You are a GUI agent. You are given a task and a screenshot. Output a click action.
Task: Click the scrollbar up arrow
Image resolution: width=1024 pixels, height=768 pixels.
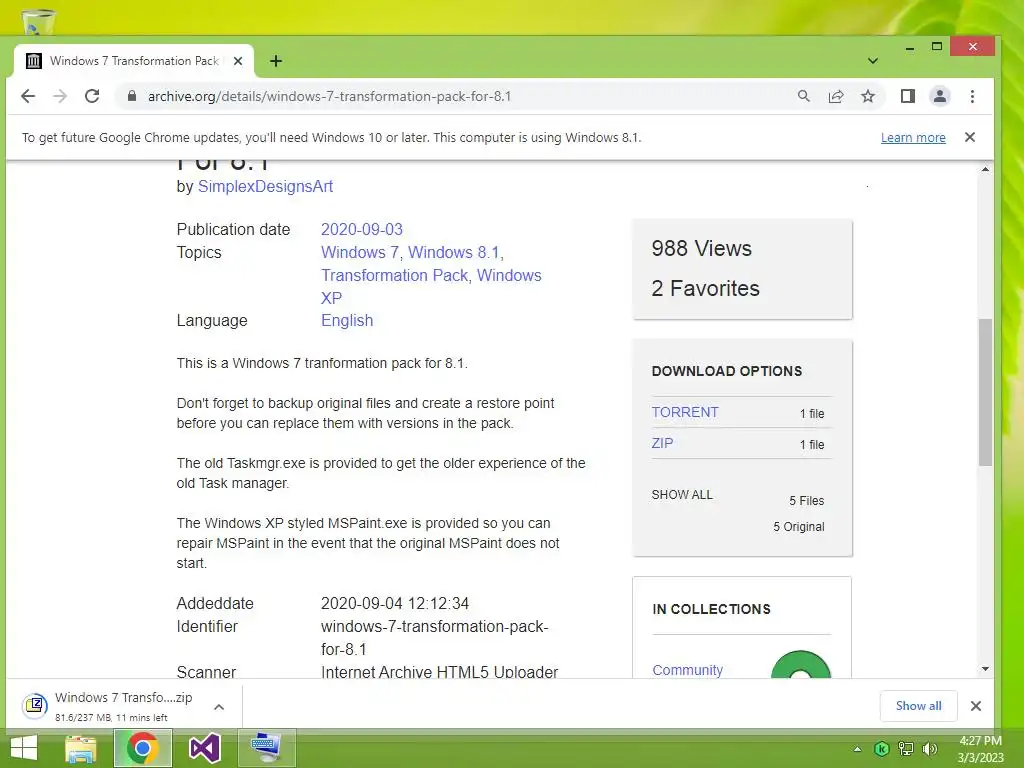[x=985, y=169]
